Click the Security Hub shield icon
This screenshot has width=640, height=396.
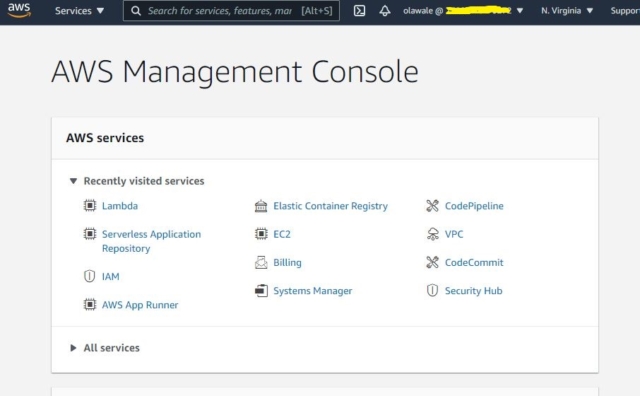(432, 290)
